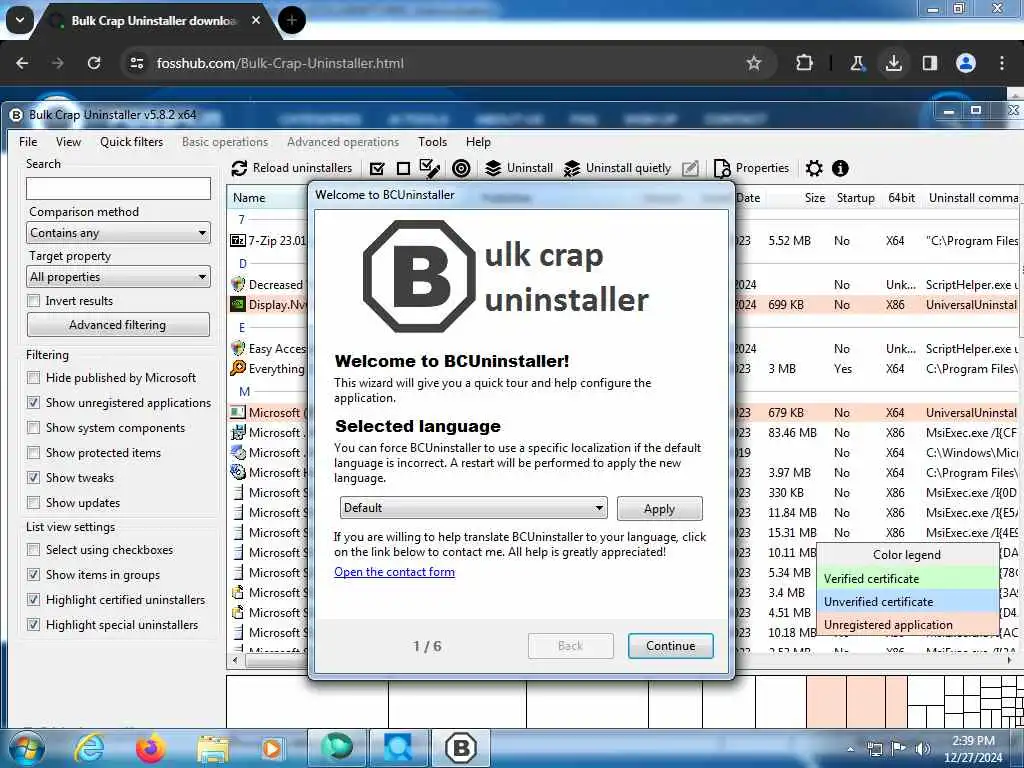Toggle Show tweaks checkbox

click(x=33, y=477)
